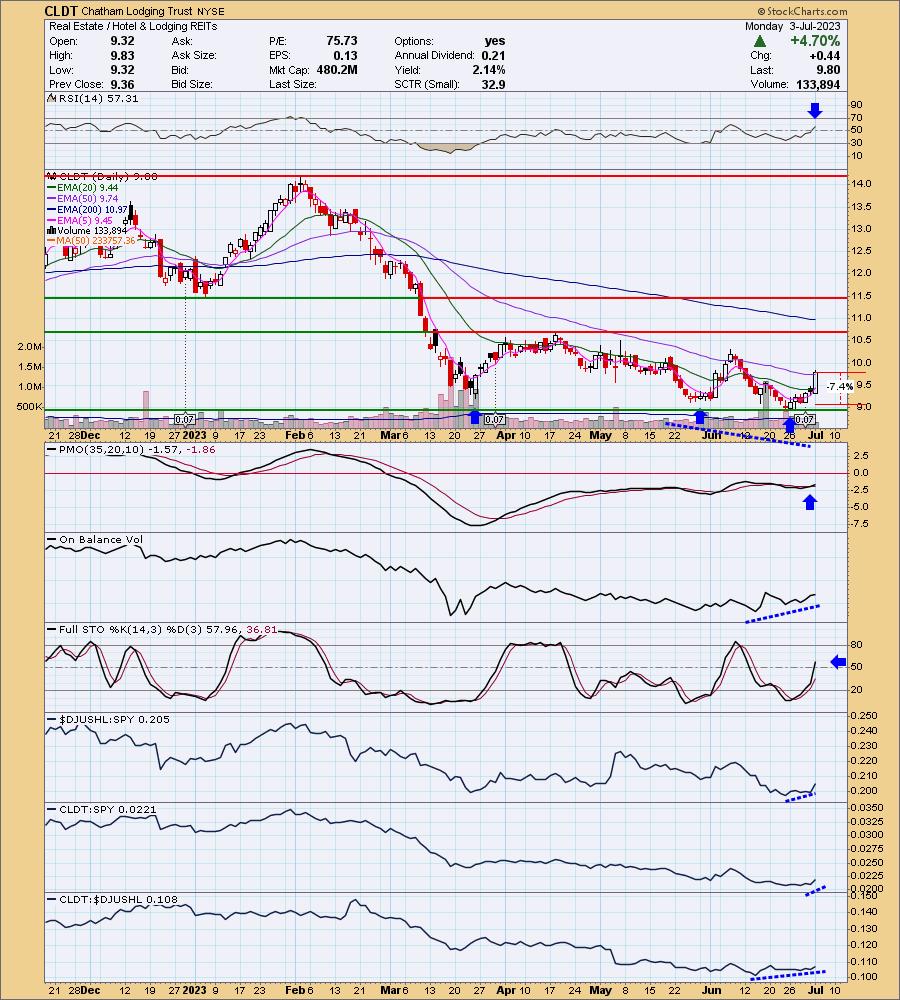Select the Open price value 9.32

pyautogui.click(x=122, y=41)
